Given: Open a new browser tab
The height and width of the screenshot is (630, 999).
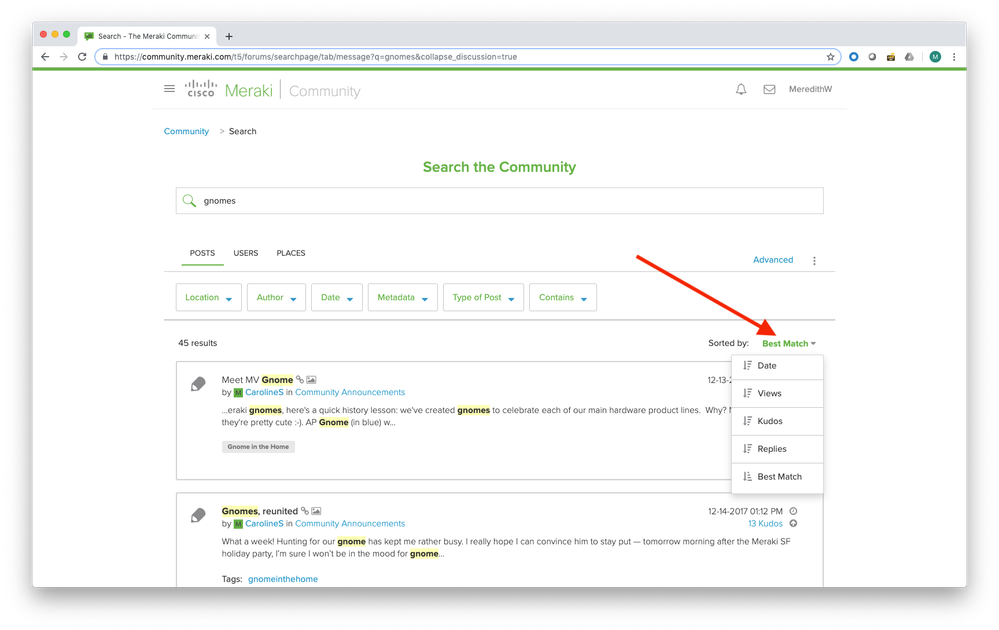Looking at the screenshot, I should [x=229, y=36].
